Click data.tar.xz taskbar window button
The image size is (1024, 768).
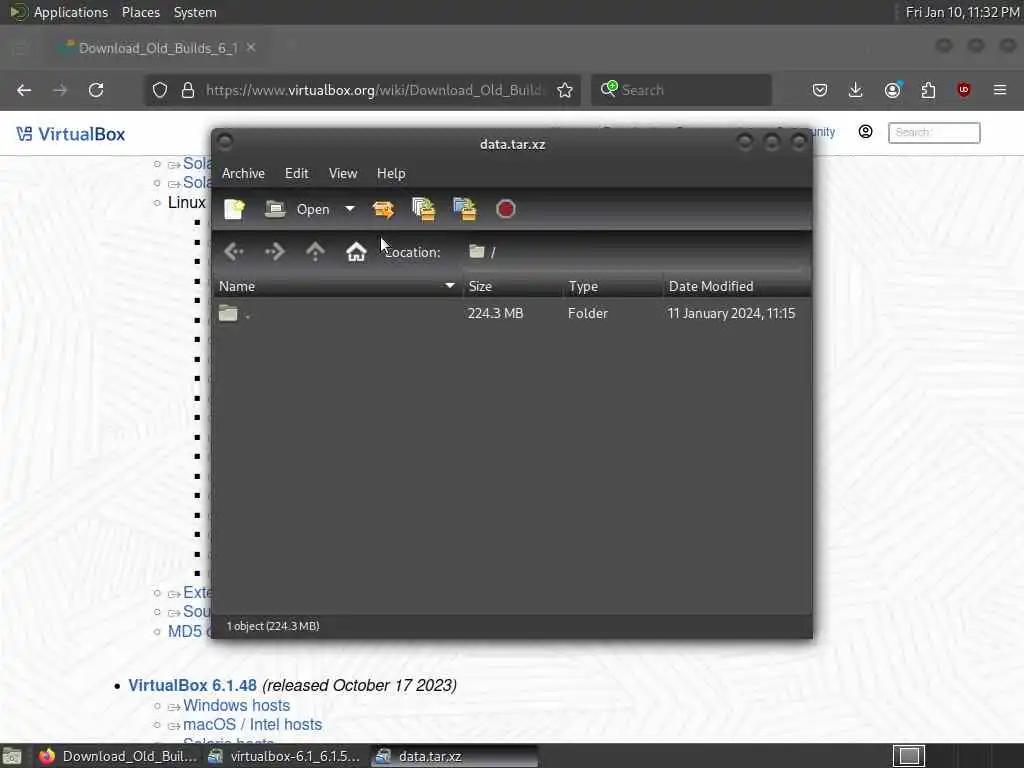click(x=455, y=757)
